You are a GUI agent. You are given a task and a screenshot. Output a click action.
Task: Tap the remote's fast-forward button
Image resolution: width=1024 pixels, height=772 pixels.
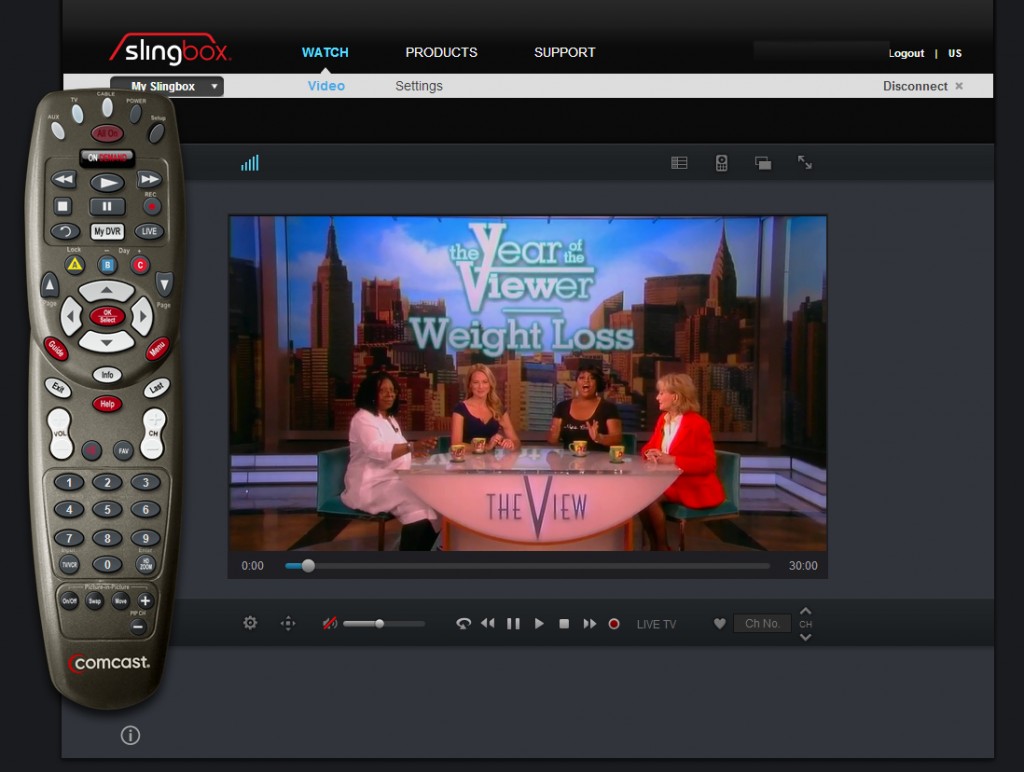click(x=150, y=179)
